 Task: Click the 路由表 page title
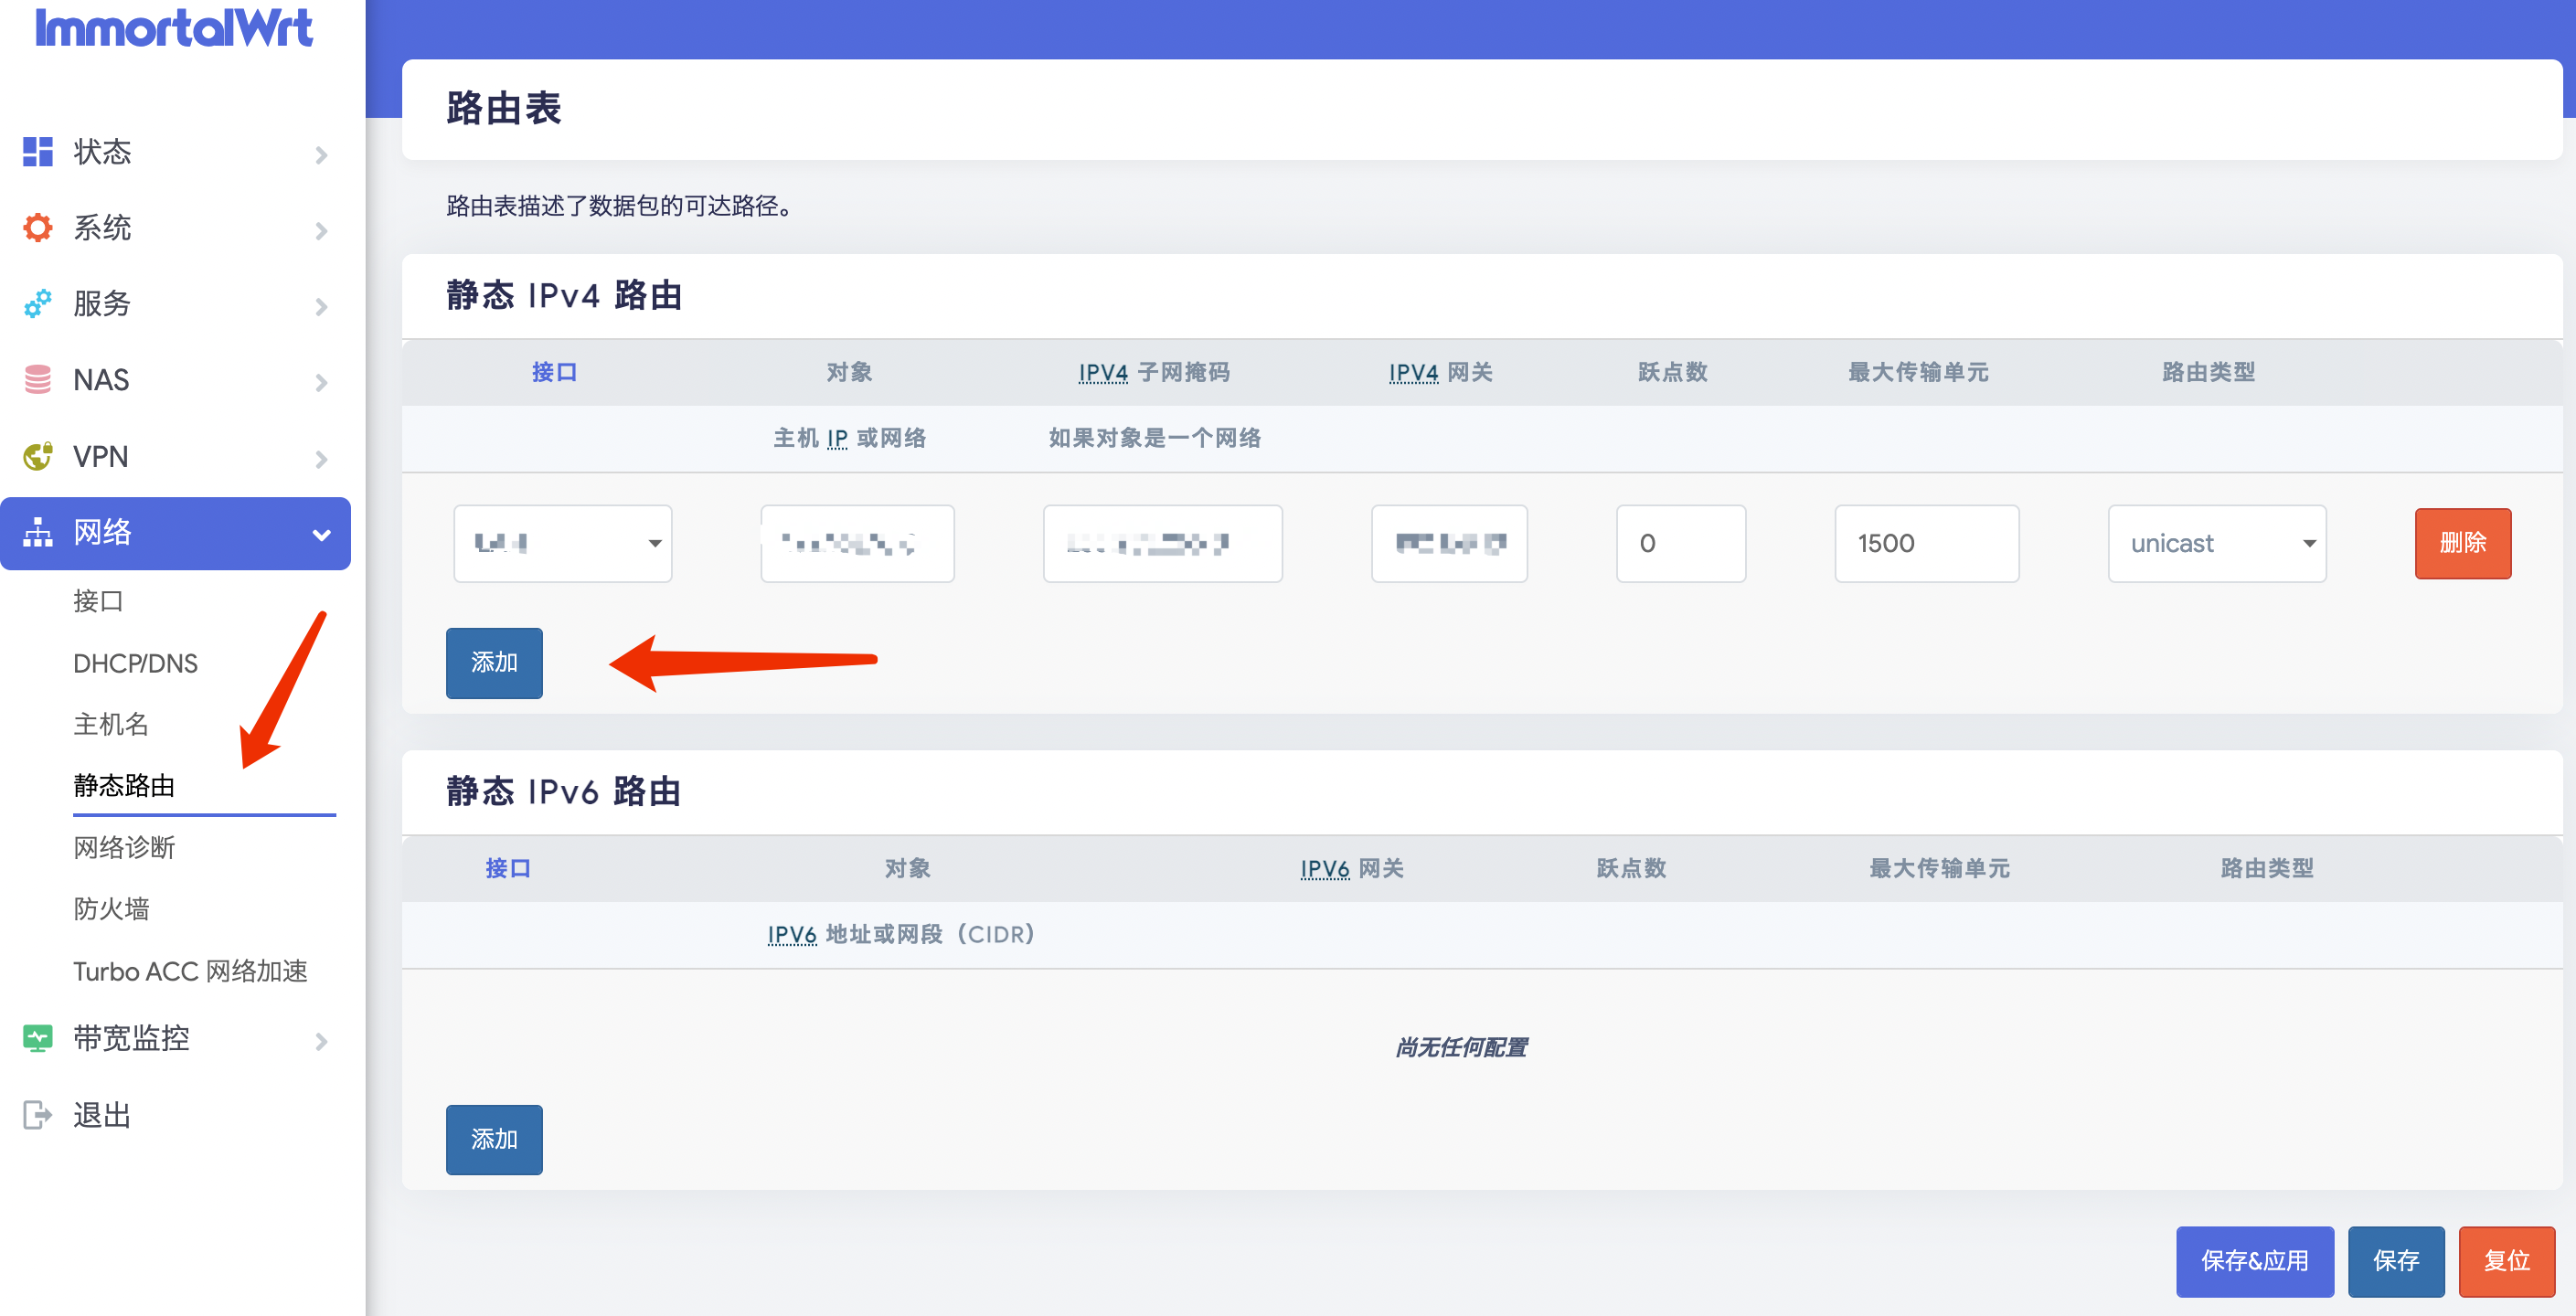(504, 108)
